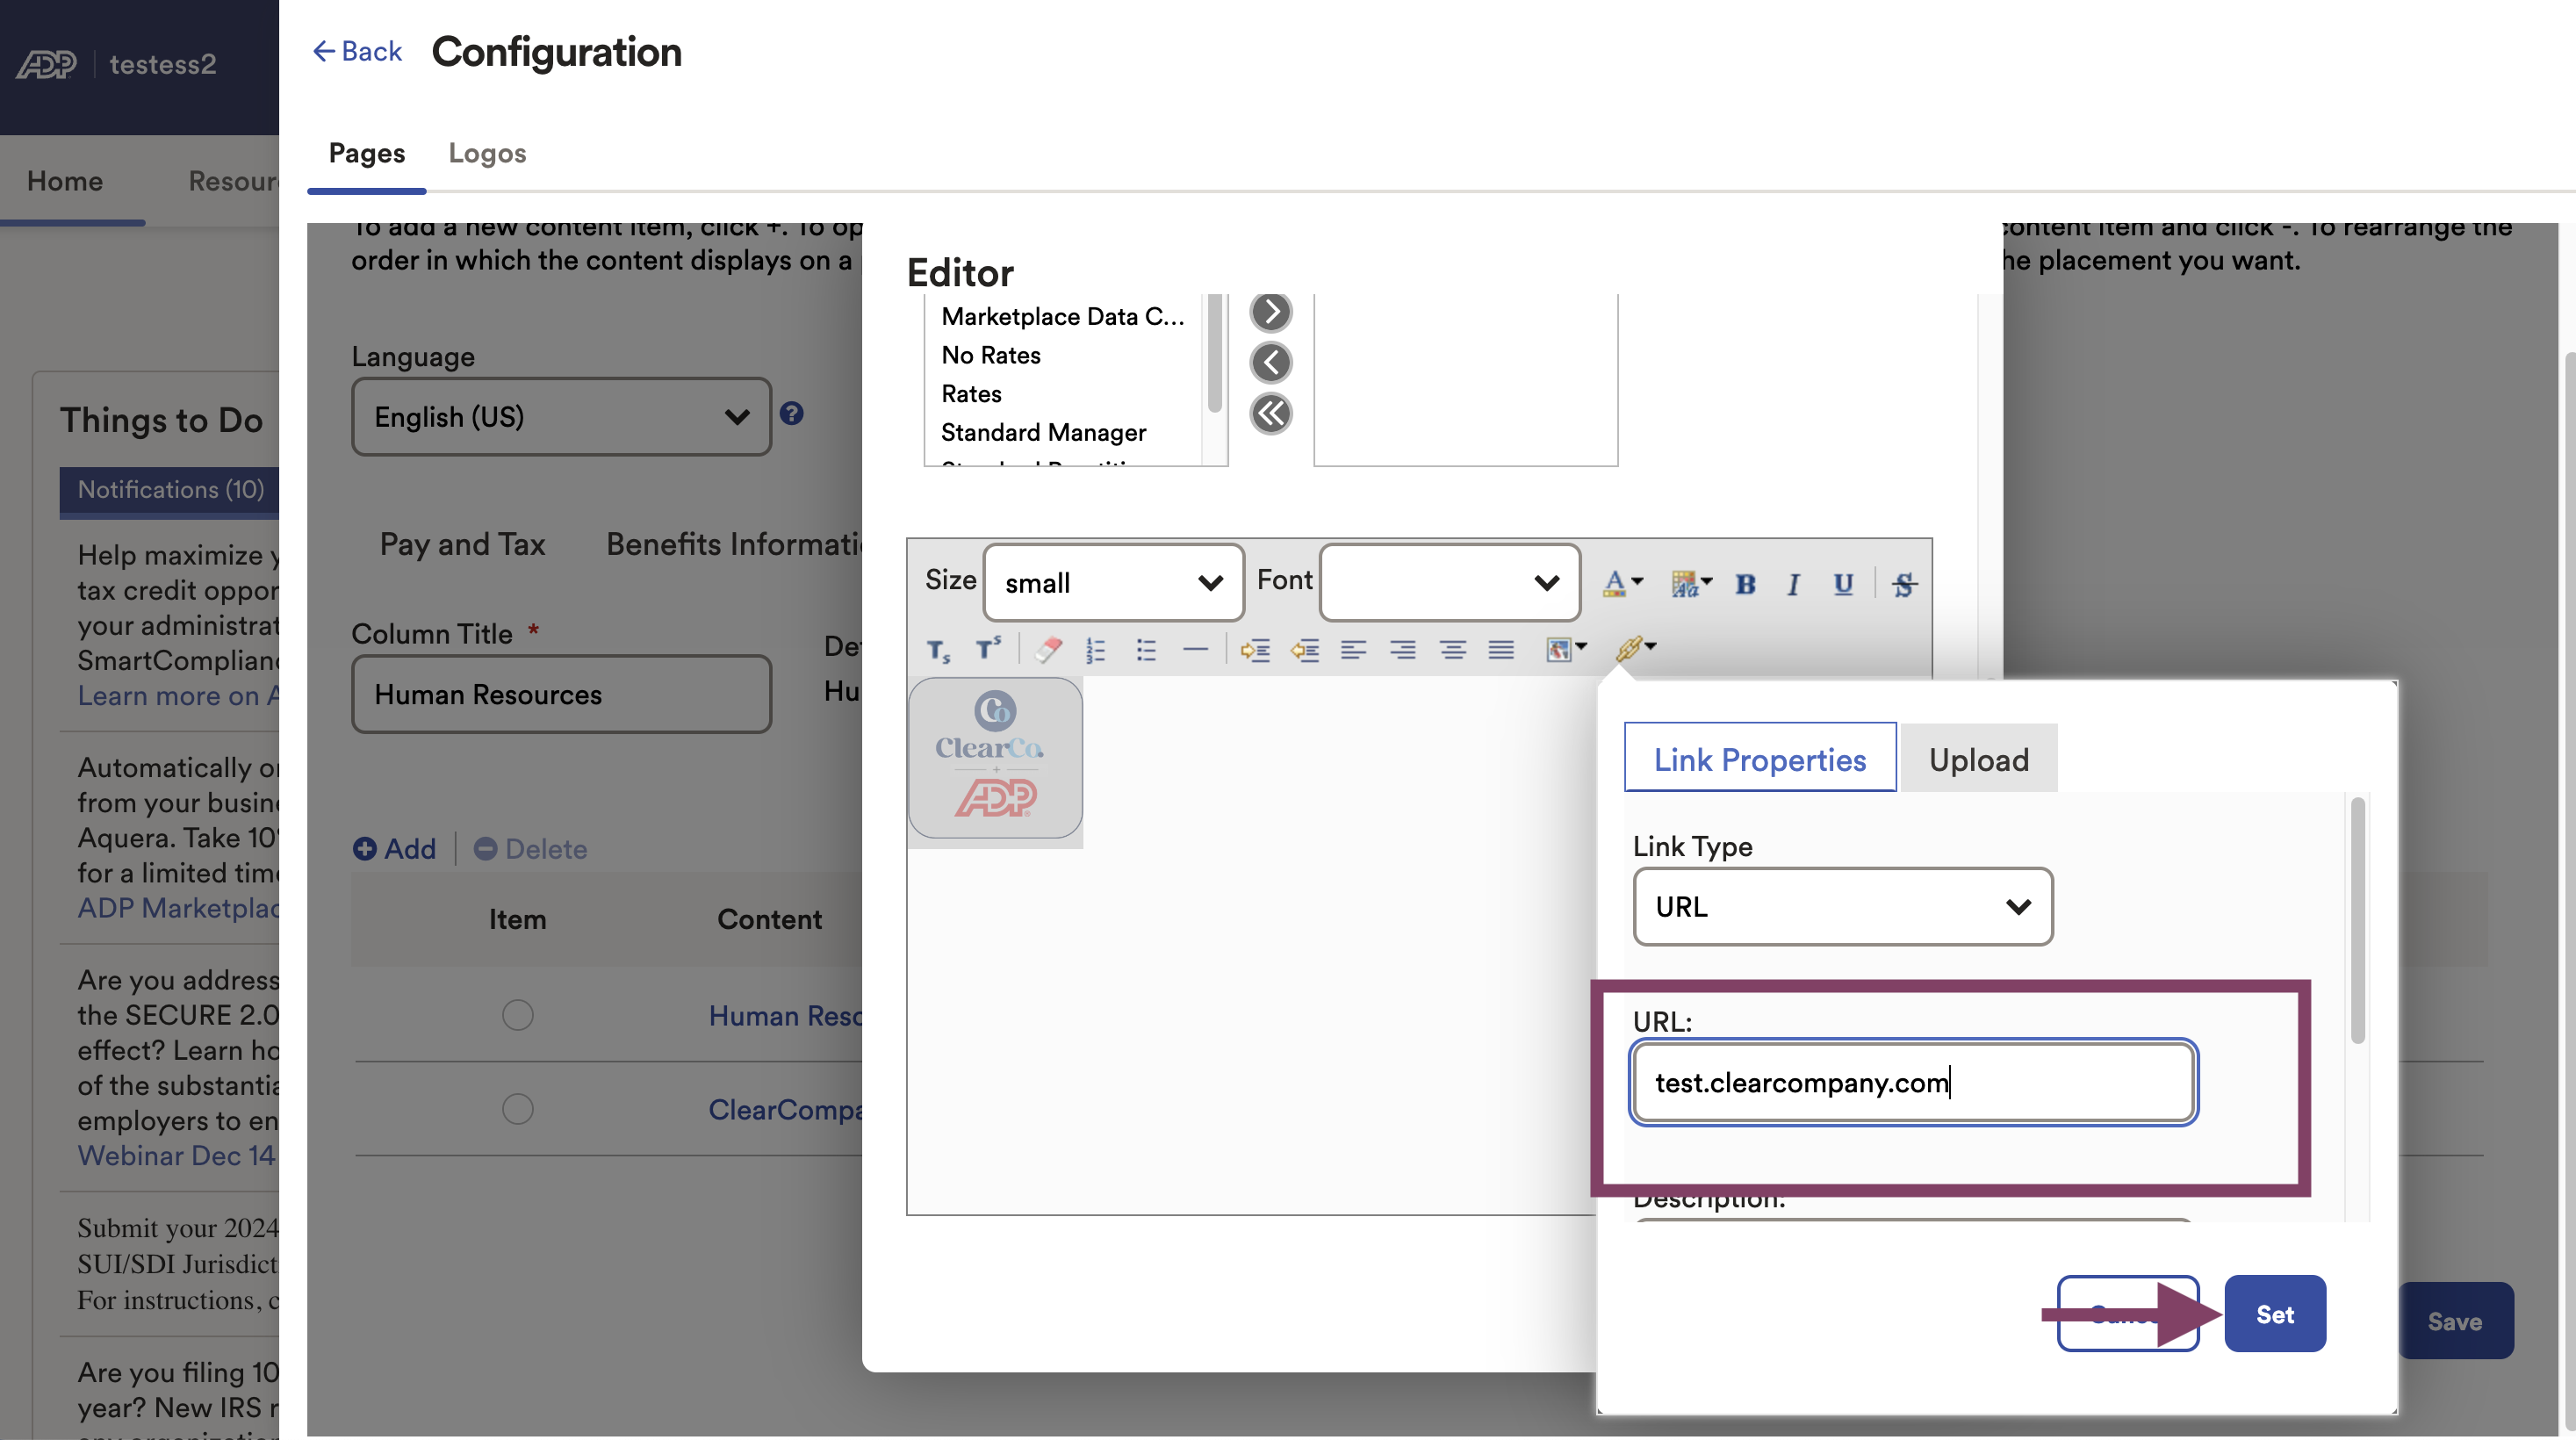Open the insert image tool
2576x1440 pixels.
pyautogui.click(x=1566, y=650)
